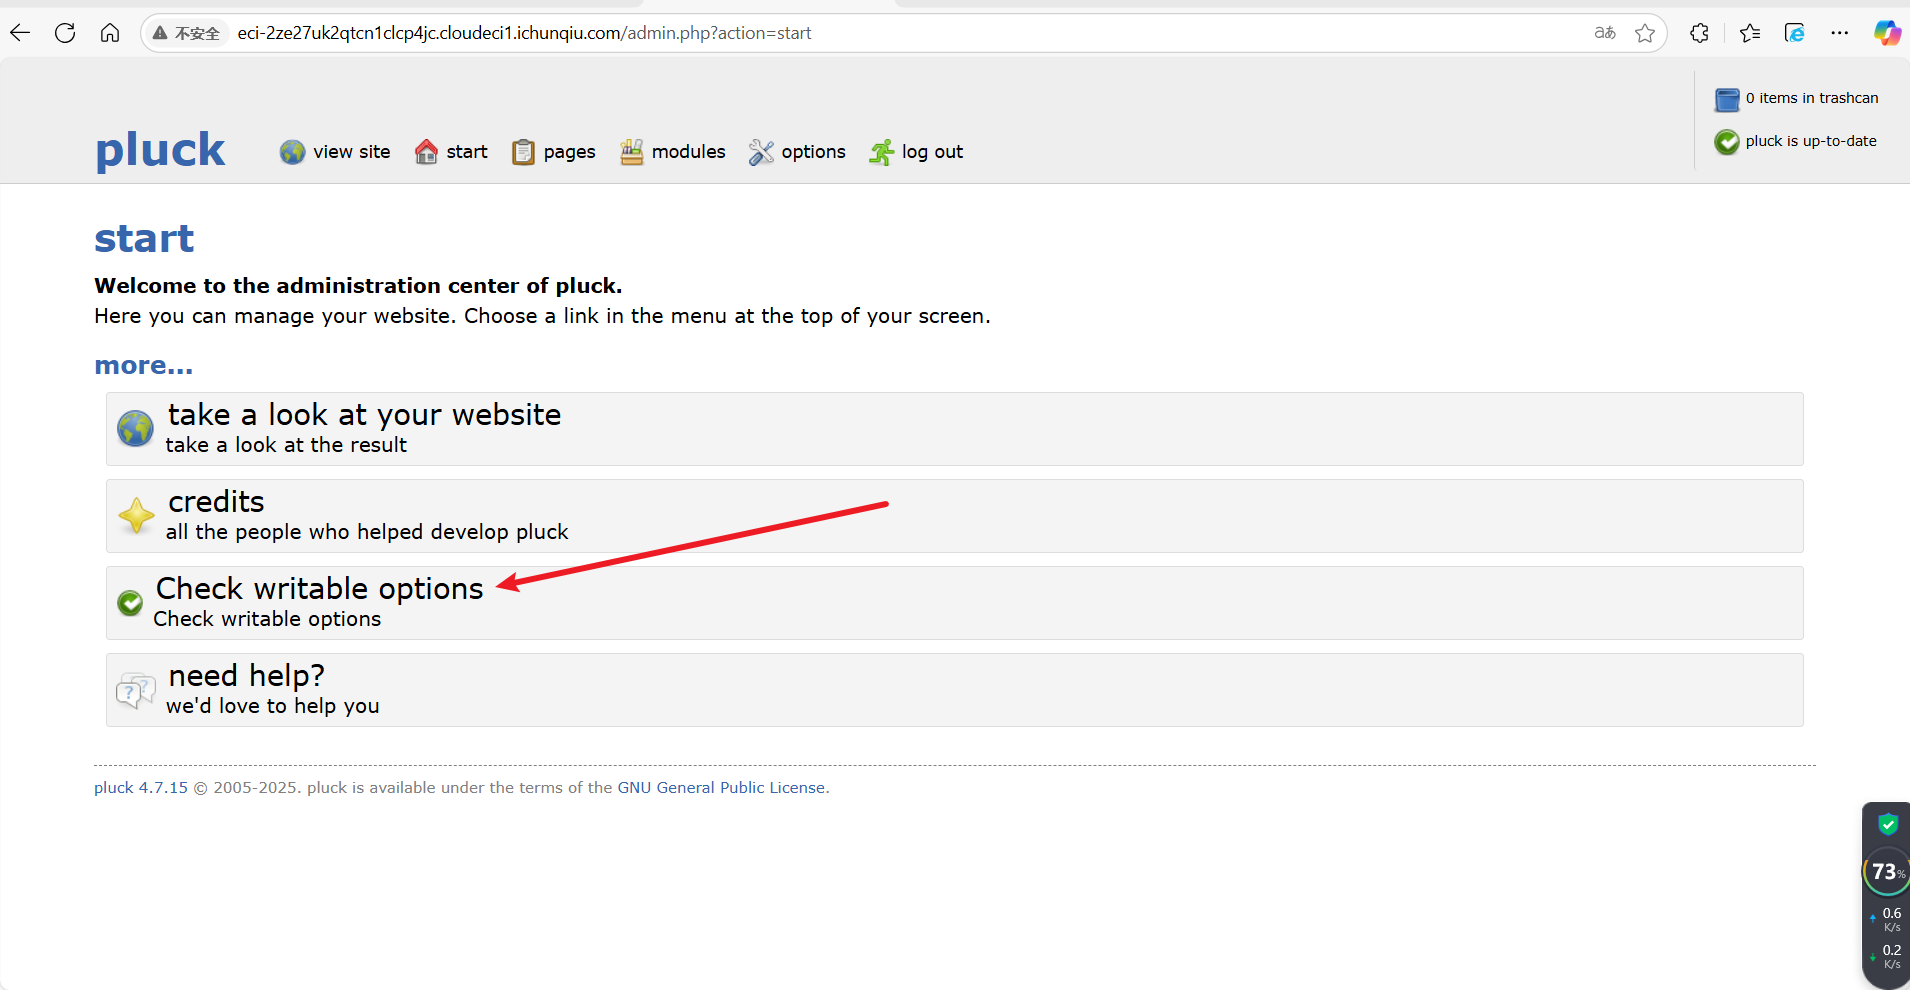The height and width of the screenshot is (990, 1910).
Task: Click the options tools icon
Action: pyautogui.click(x=761, y=152)
